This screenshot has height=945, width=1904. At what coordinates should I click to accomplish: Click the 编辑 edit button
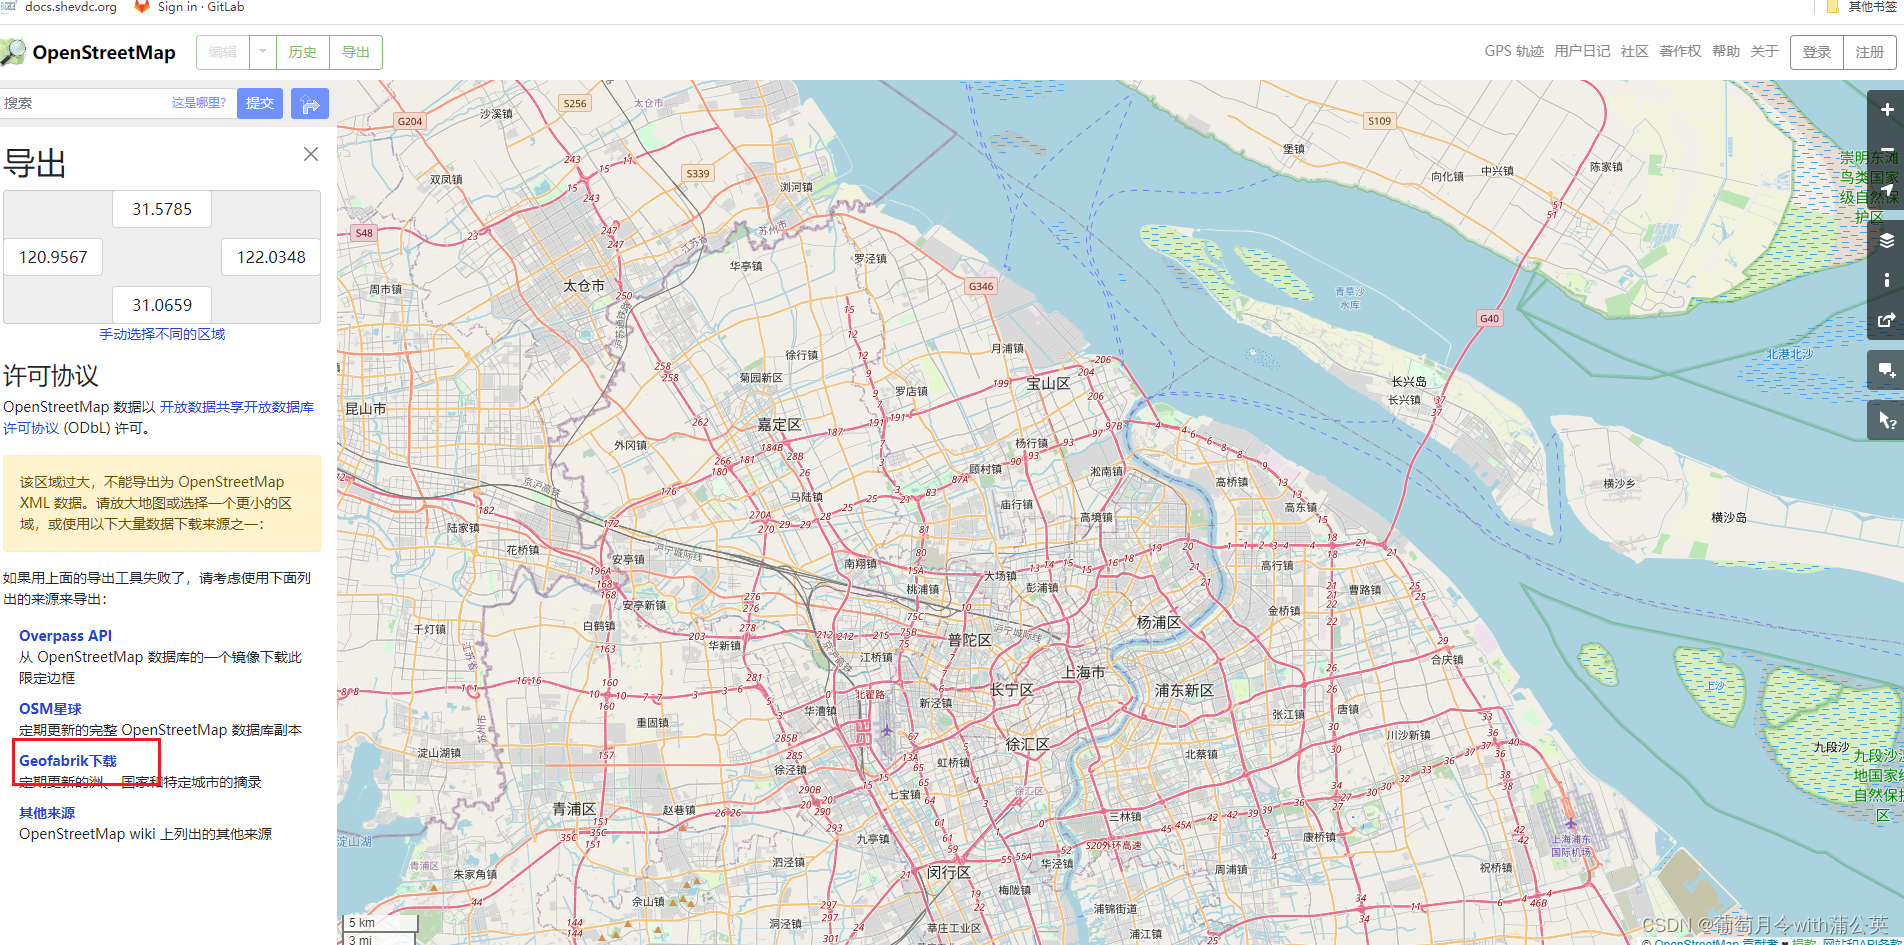pos(223,52)
